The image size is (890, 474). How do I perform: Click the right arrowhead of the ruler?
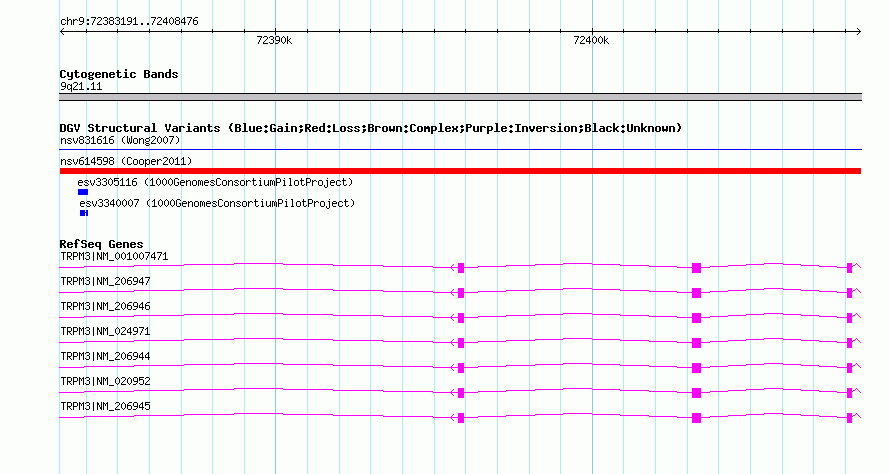click(859, 32)
